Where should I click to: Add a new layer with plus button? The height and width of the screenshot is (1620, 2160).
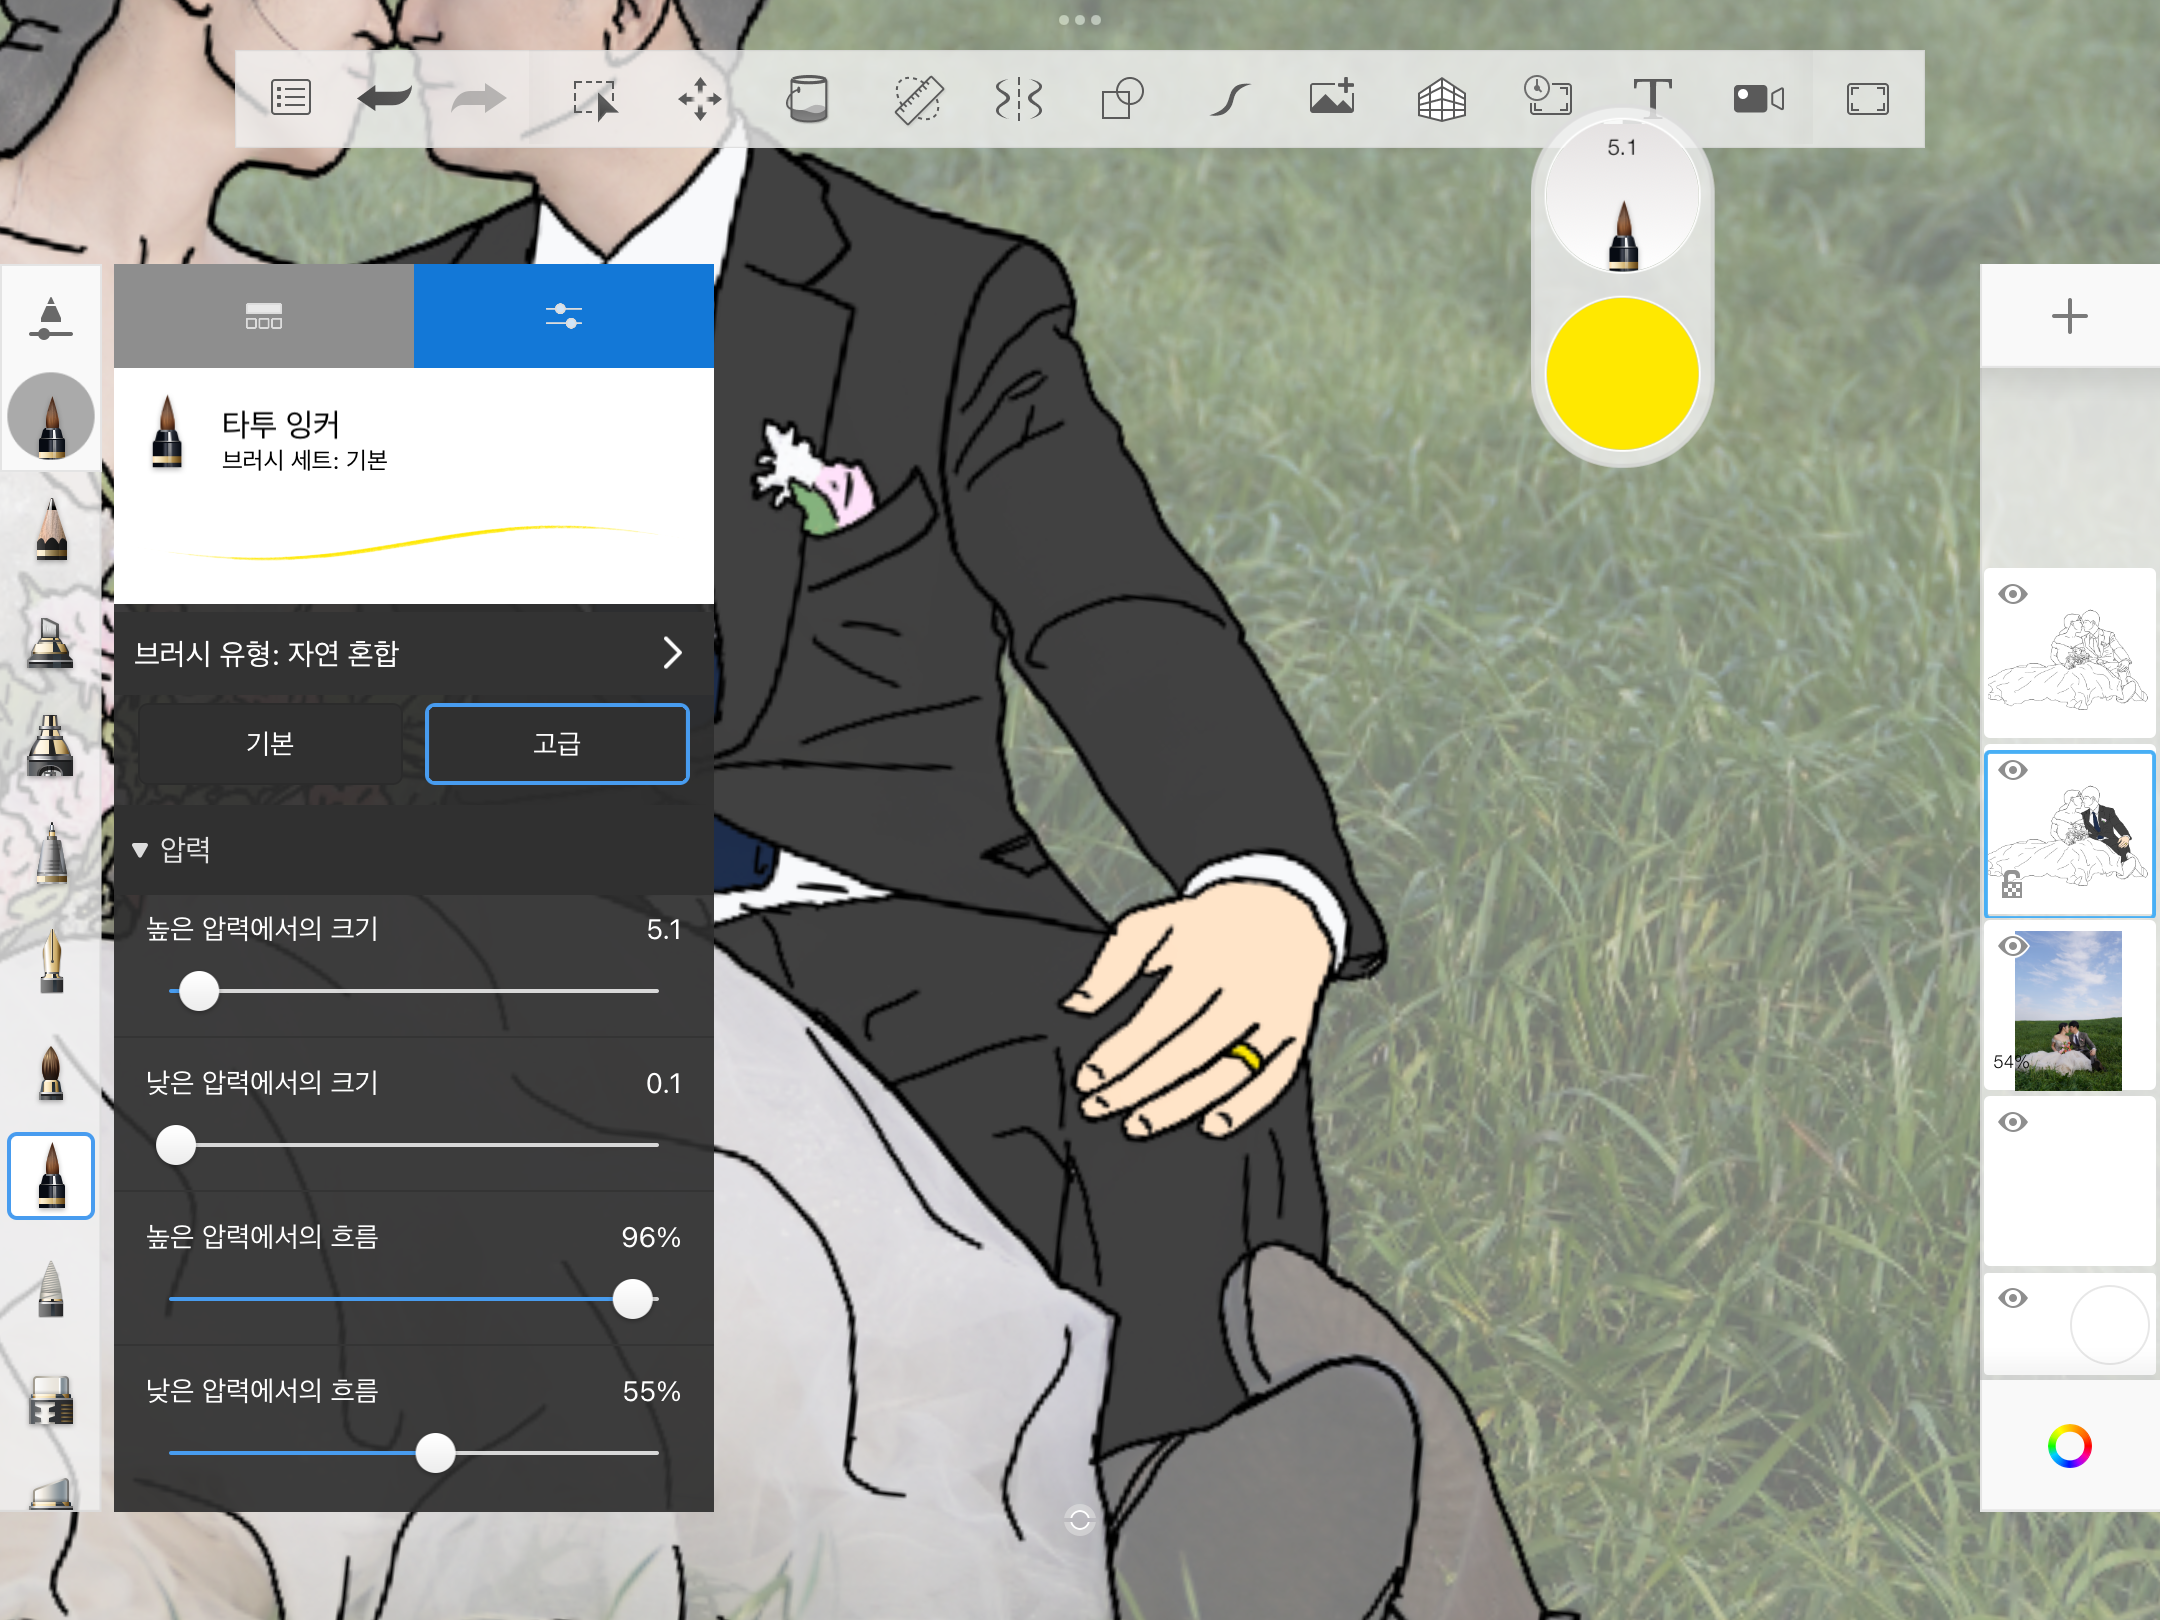pos(2069,316)
